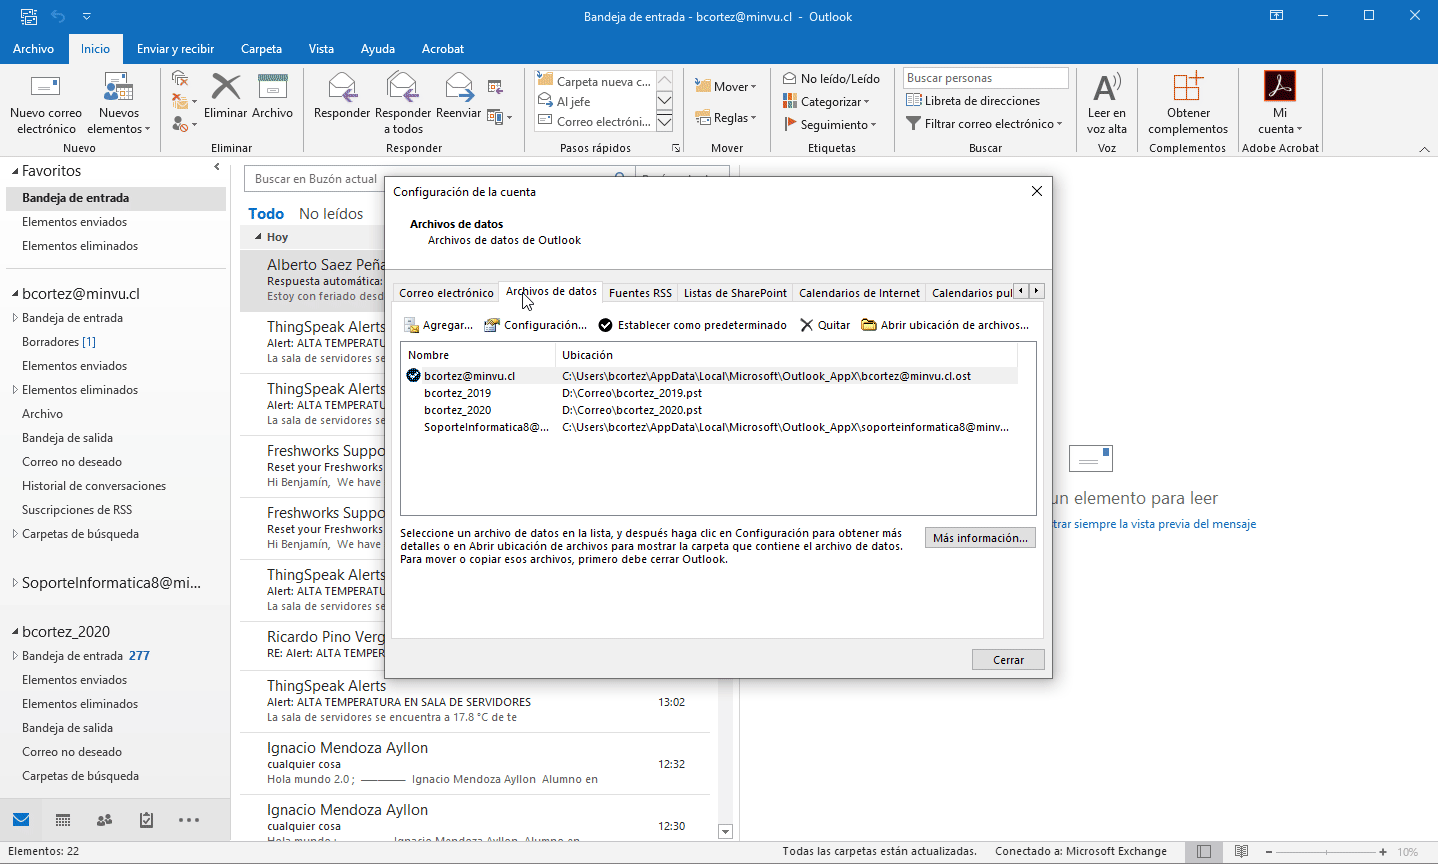Viewport: 1438px width, 864px height.
Task: Open the Seguimiento flag dropdown
Action: pos(830,124)
